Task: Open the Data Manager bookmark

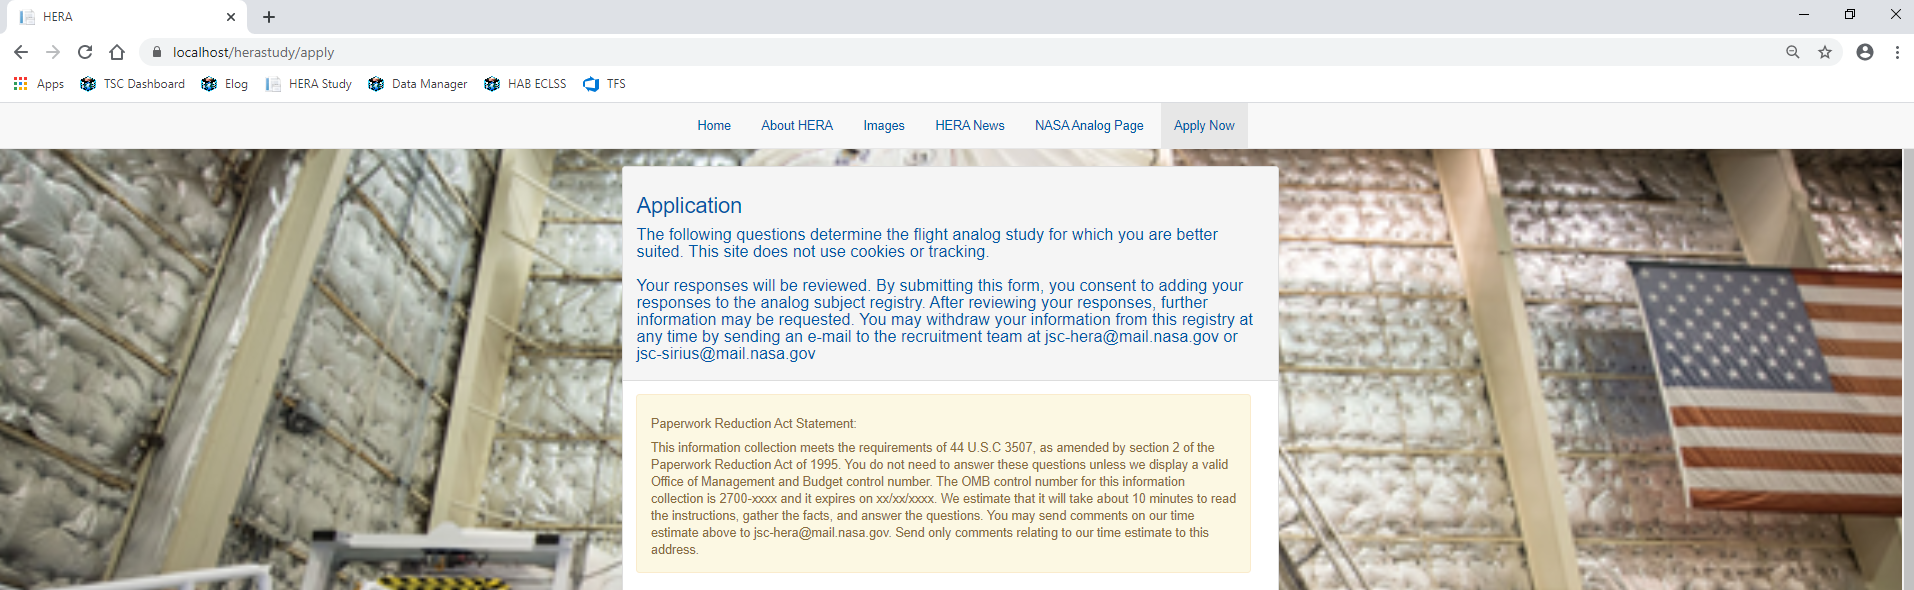Action: coord(418,84)
